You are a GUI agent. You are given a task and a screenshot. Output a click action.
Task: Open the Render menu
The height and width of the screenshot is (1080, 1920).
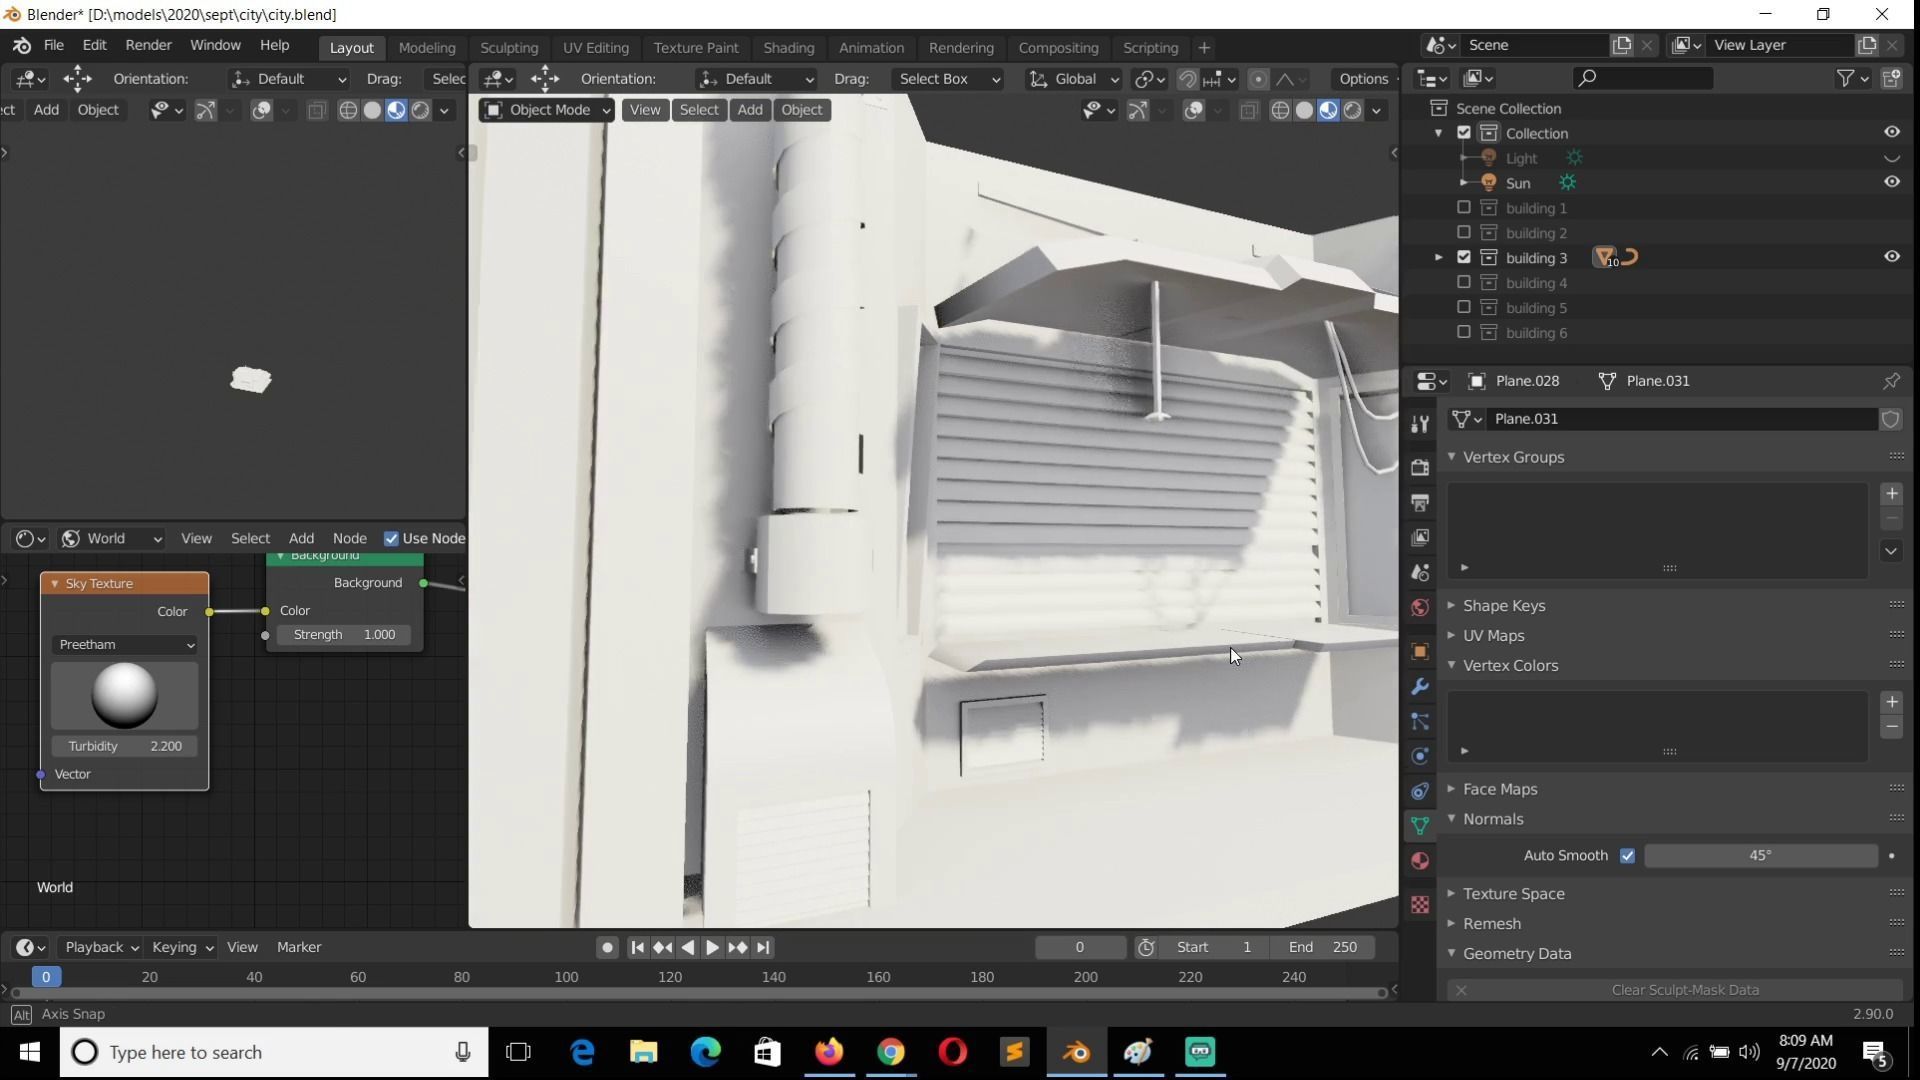coord(148,45)
